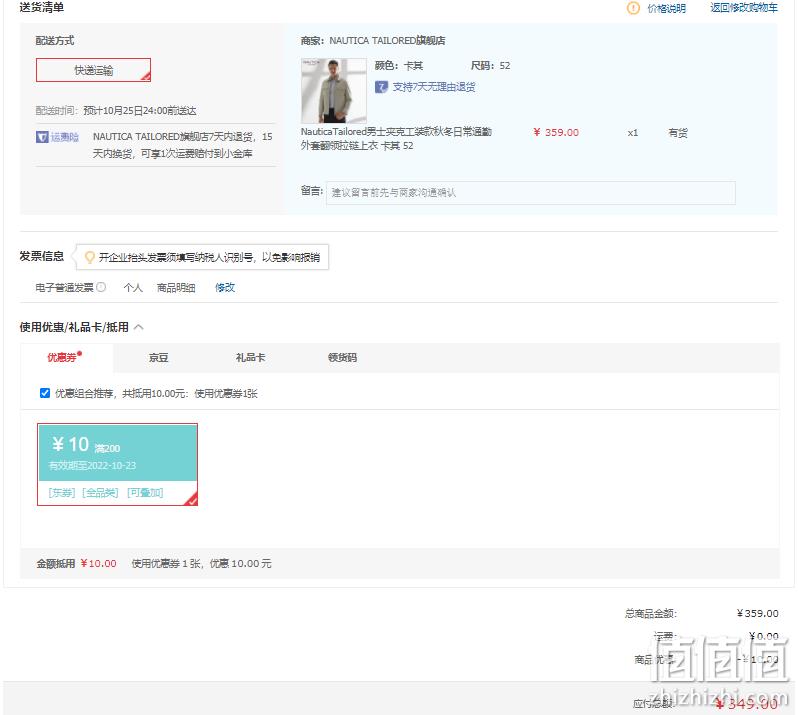Deselect the ¥10 满200 coupon card
This screenshot has width=798, height=715.
tap(117, 464)
